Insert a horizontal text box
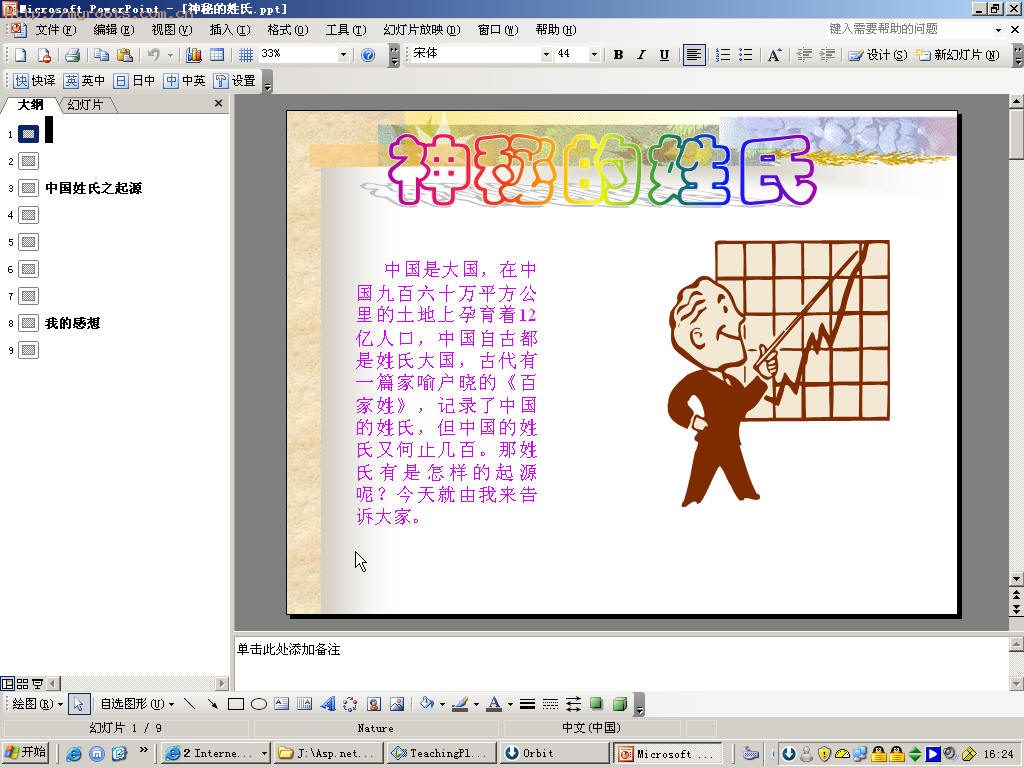This screenshot has width=1024, height=768. pos(281,703)
